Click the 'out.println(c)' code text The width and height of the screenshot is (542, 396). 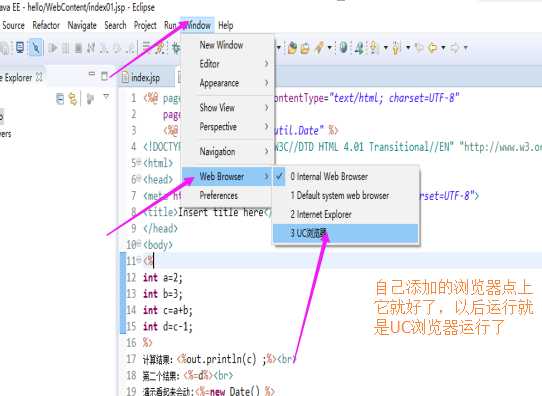222,359
